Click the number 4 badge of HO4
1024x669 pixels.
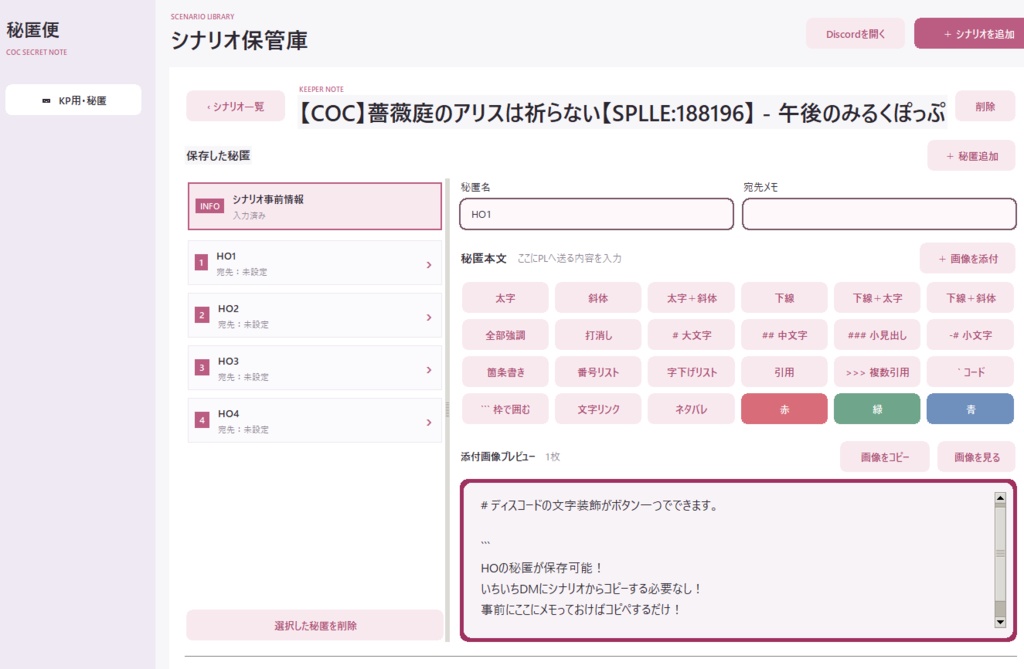click(202, 420)
